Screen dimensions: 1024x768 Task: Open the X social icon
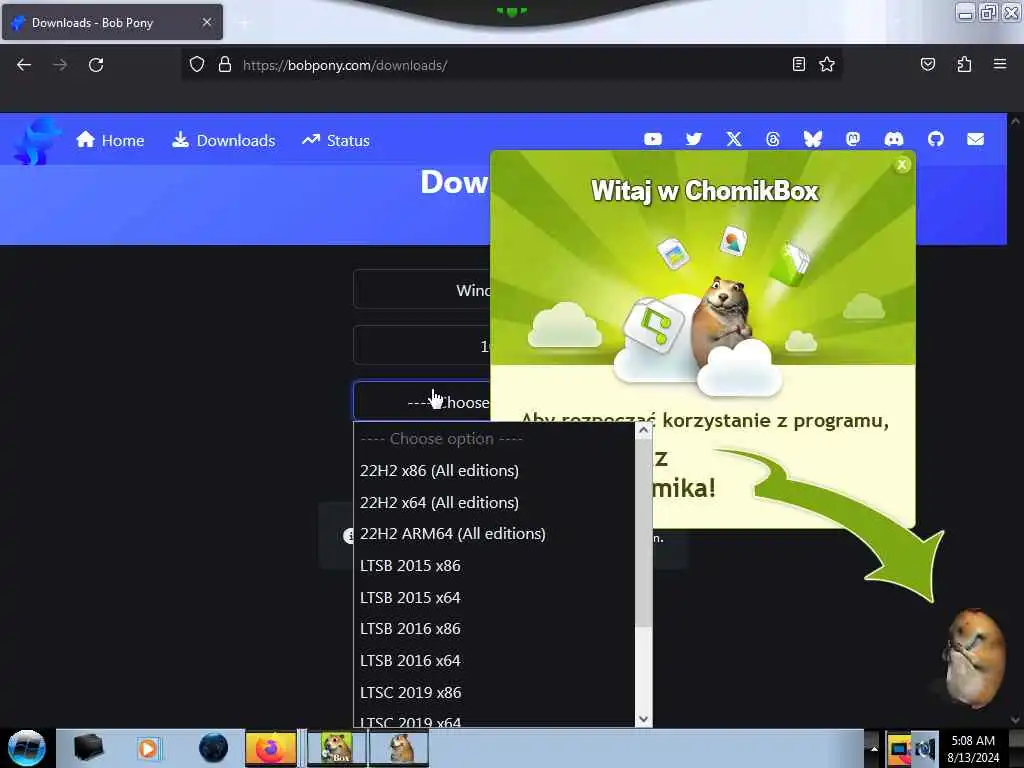click(734, 139)
